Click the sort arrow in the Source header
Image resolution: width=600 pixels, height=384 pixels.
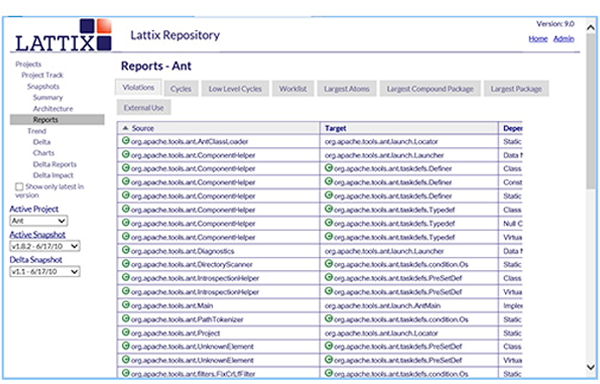(125, 128)
